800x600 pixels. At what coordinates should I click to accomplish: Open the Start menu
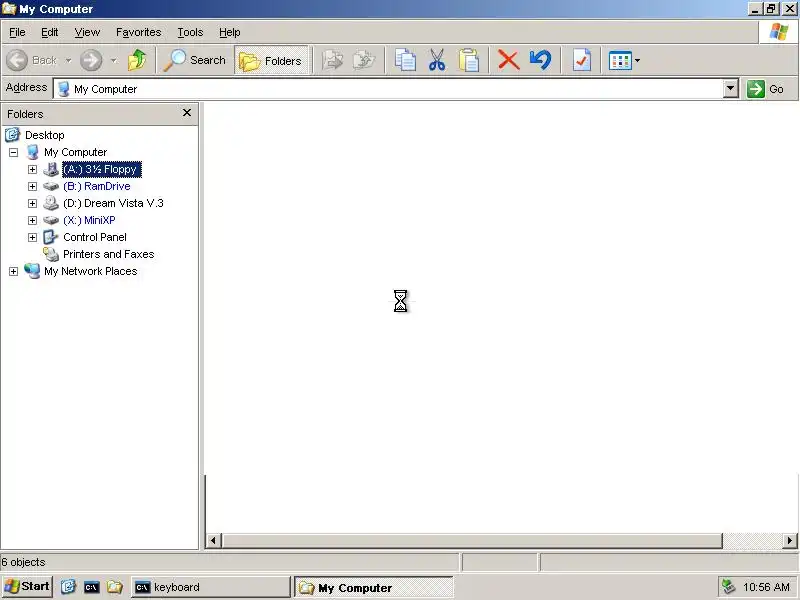(27, 587)
